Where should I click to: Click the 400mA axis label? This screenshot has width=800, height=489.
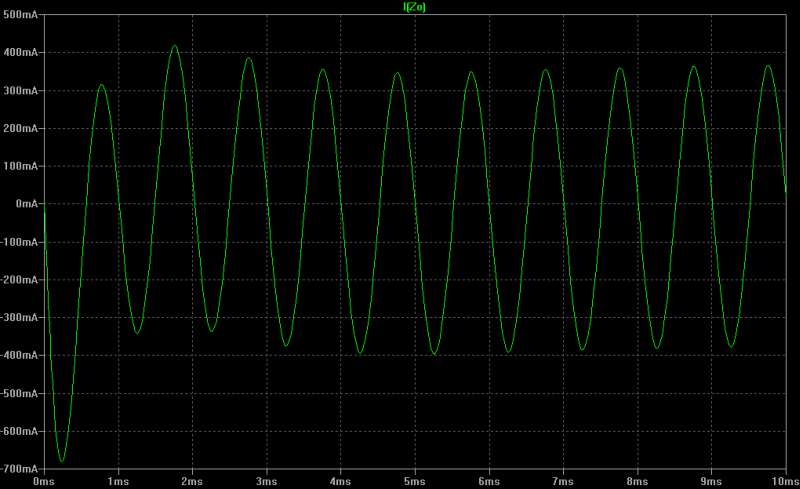pos(20,52)
